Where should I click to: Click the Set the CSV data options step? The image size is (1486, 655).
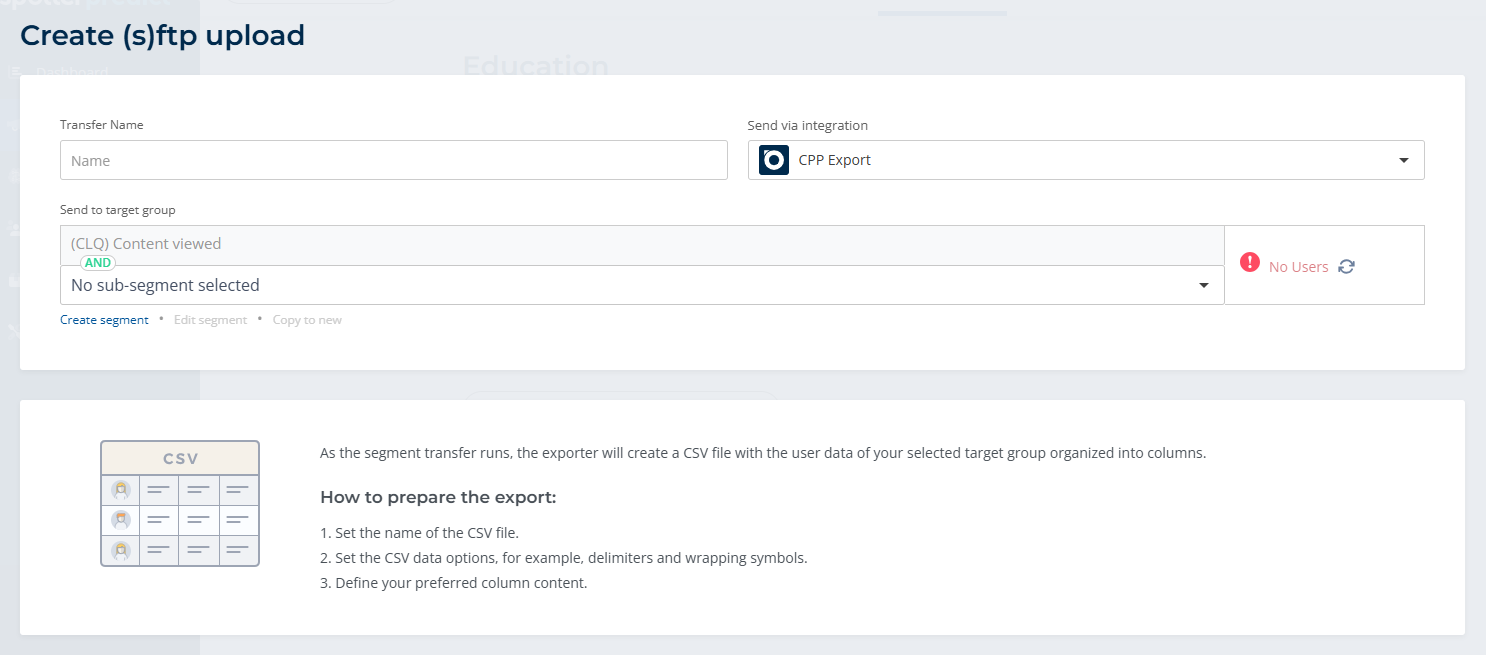coord(564,558)
